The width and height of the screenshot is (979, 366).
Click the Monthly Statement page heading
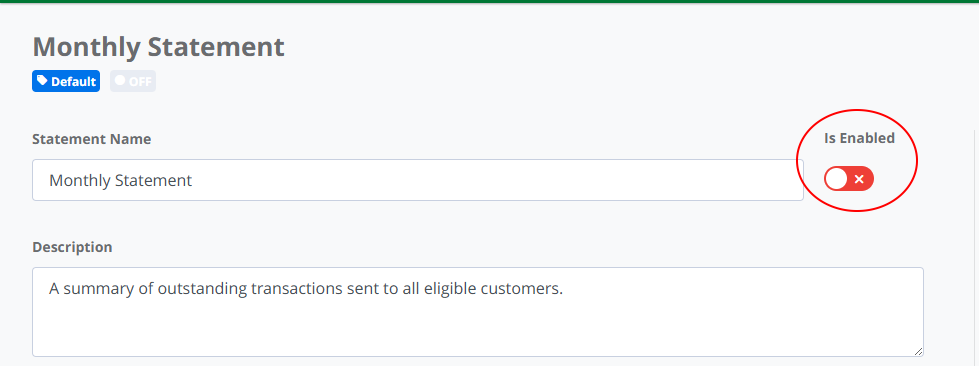pos(159,47)
